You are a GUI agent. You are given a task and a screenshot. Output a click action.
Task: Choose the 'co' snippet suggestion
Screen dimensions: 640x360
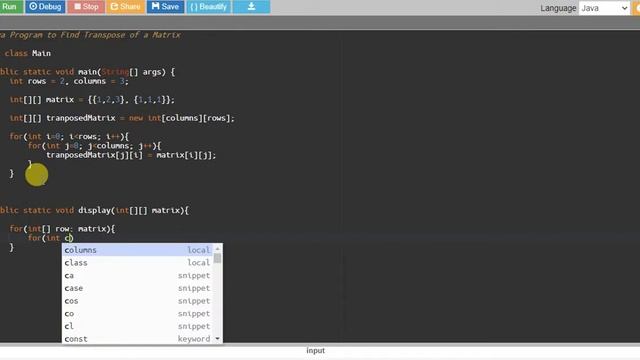point(137,313)
